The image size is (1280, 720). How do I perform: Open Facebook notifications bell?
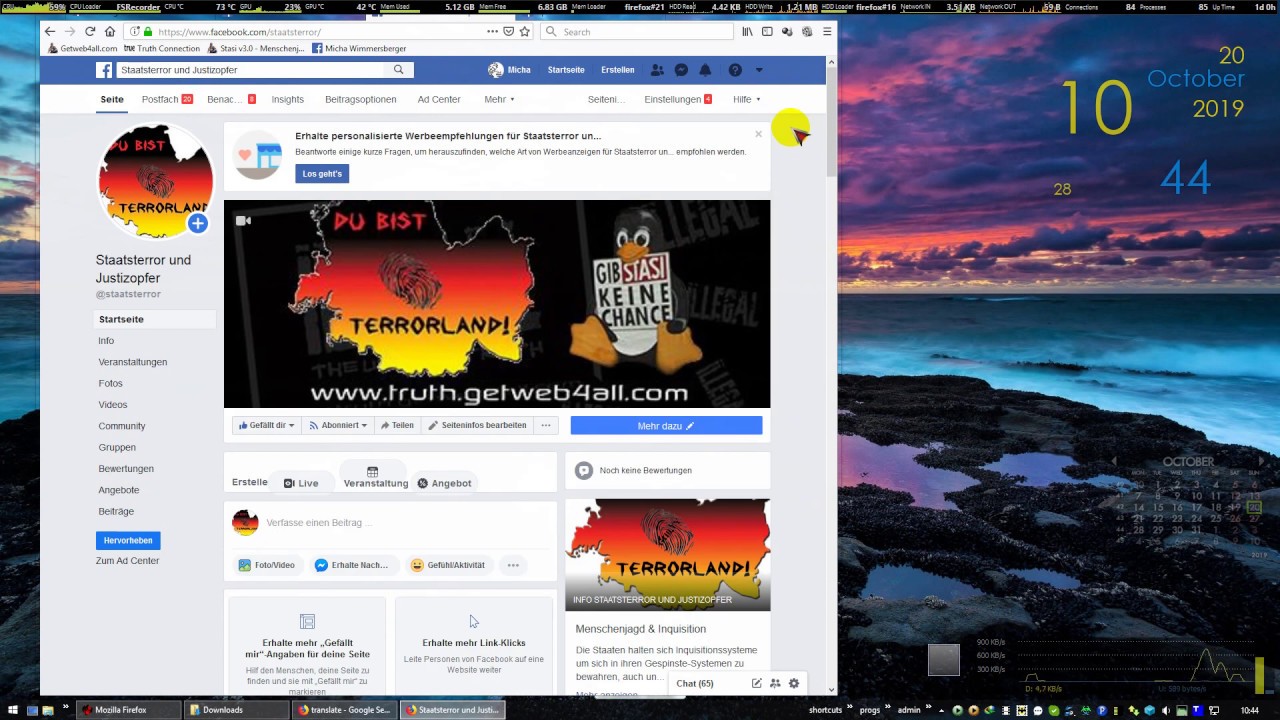[705, 70]
